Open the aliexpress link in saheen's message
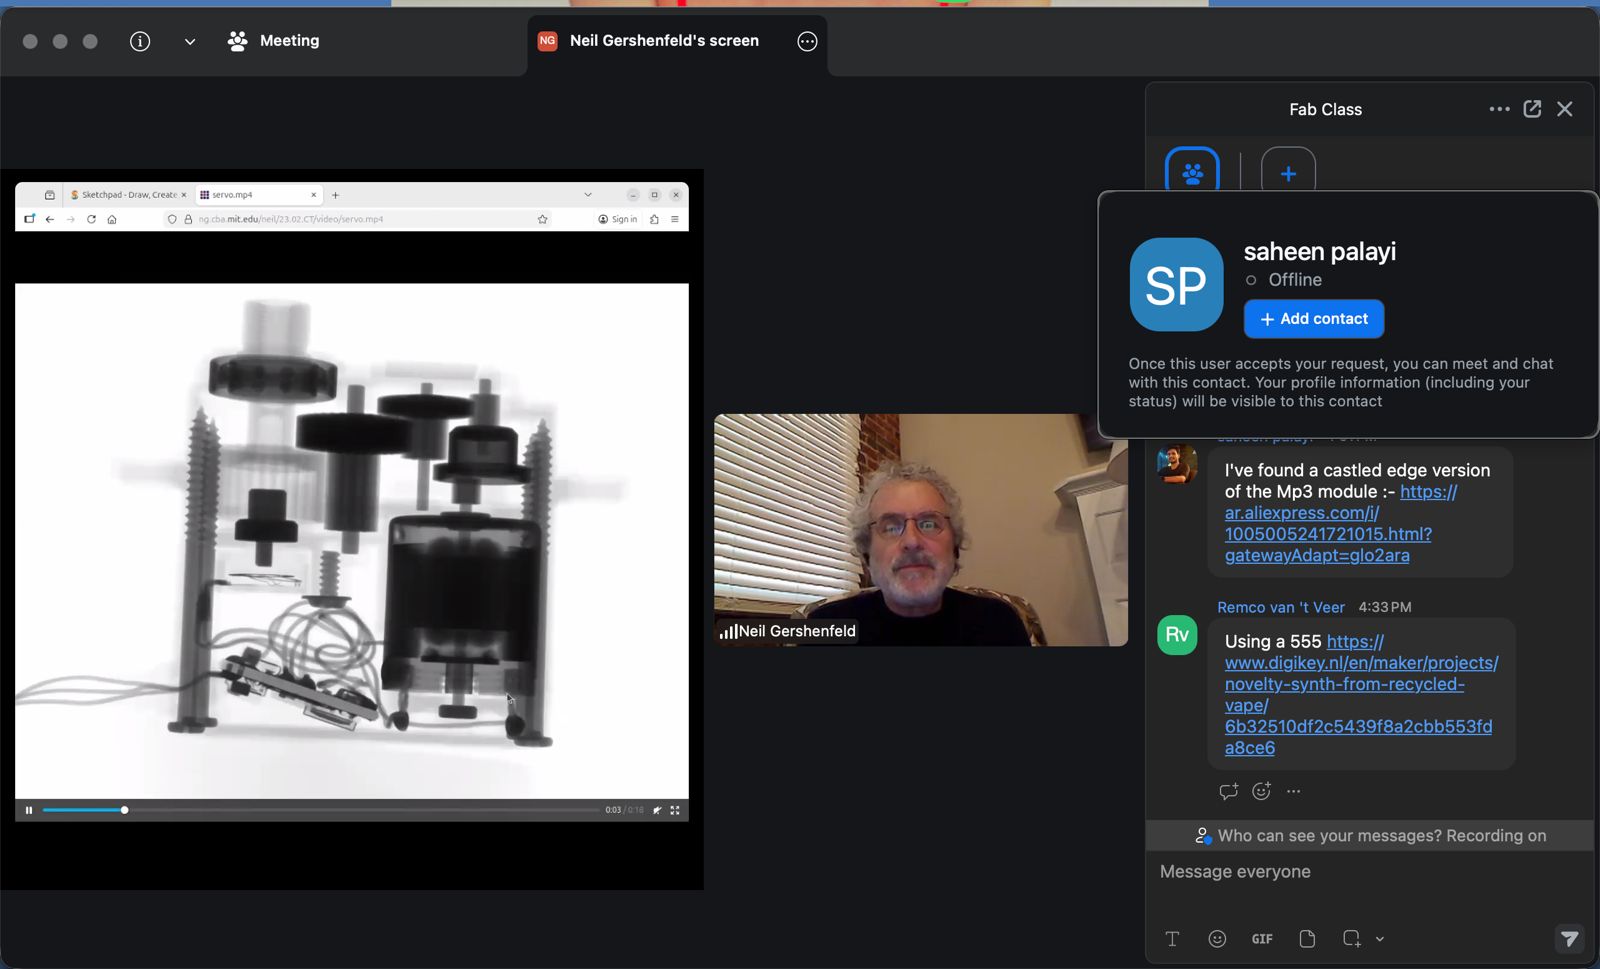The width and height of the screenshot is (1600, 969). 1340,523
